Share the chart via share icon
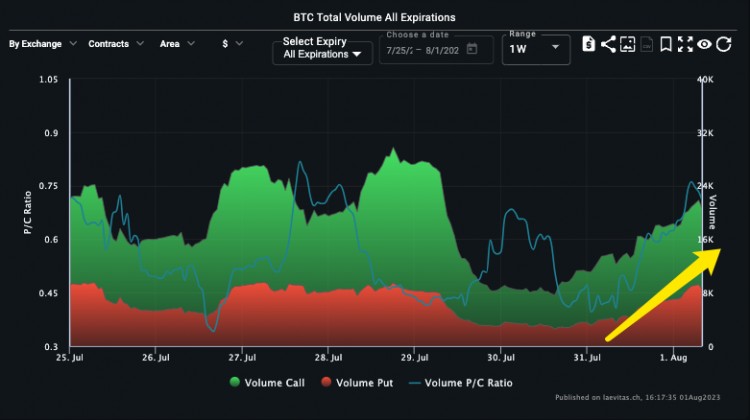Viewport: 750px width, 420px height. pos(608,44)
